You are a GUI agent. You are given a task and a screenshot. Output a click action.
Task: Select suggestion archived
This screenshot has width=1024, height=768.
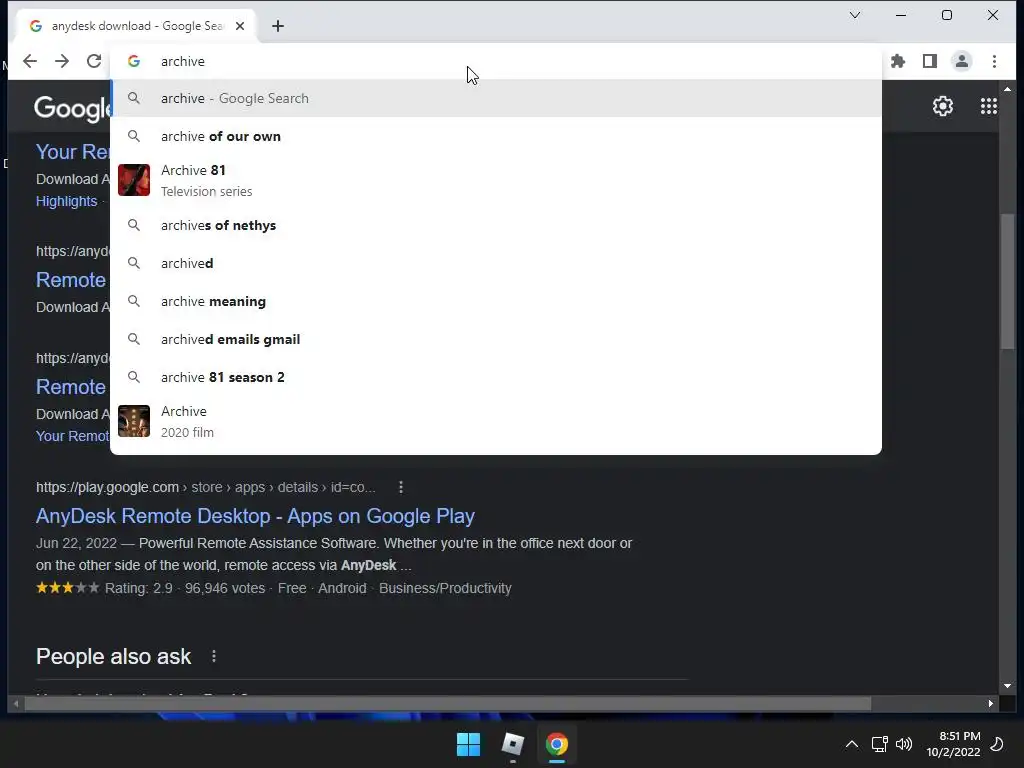tap(496, 263)
